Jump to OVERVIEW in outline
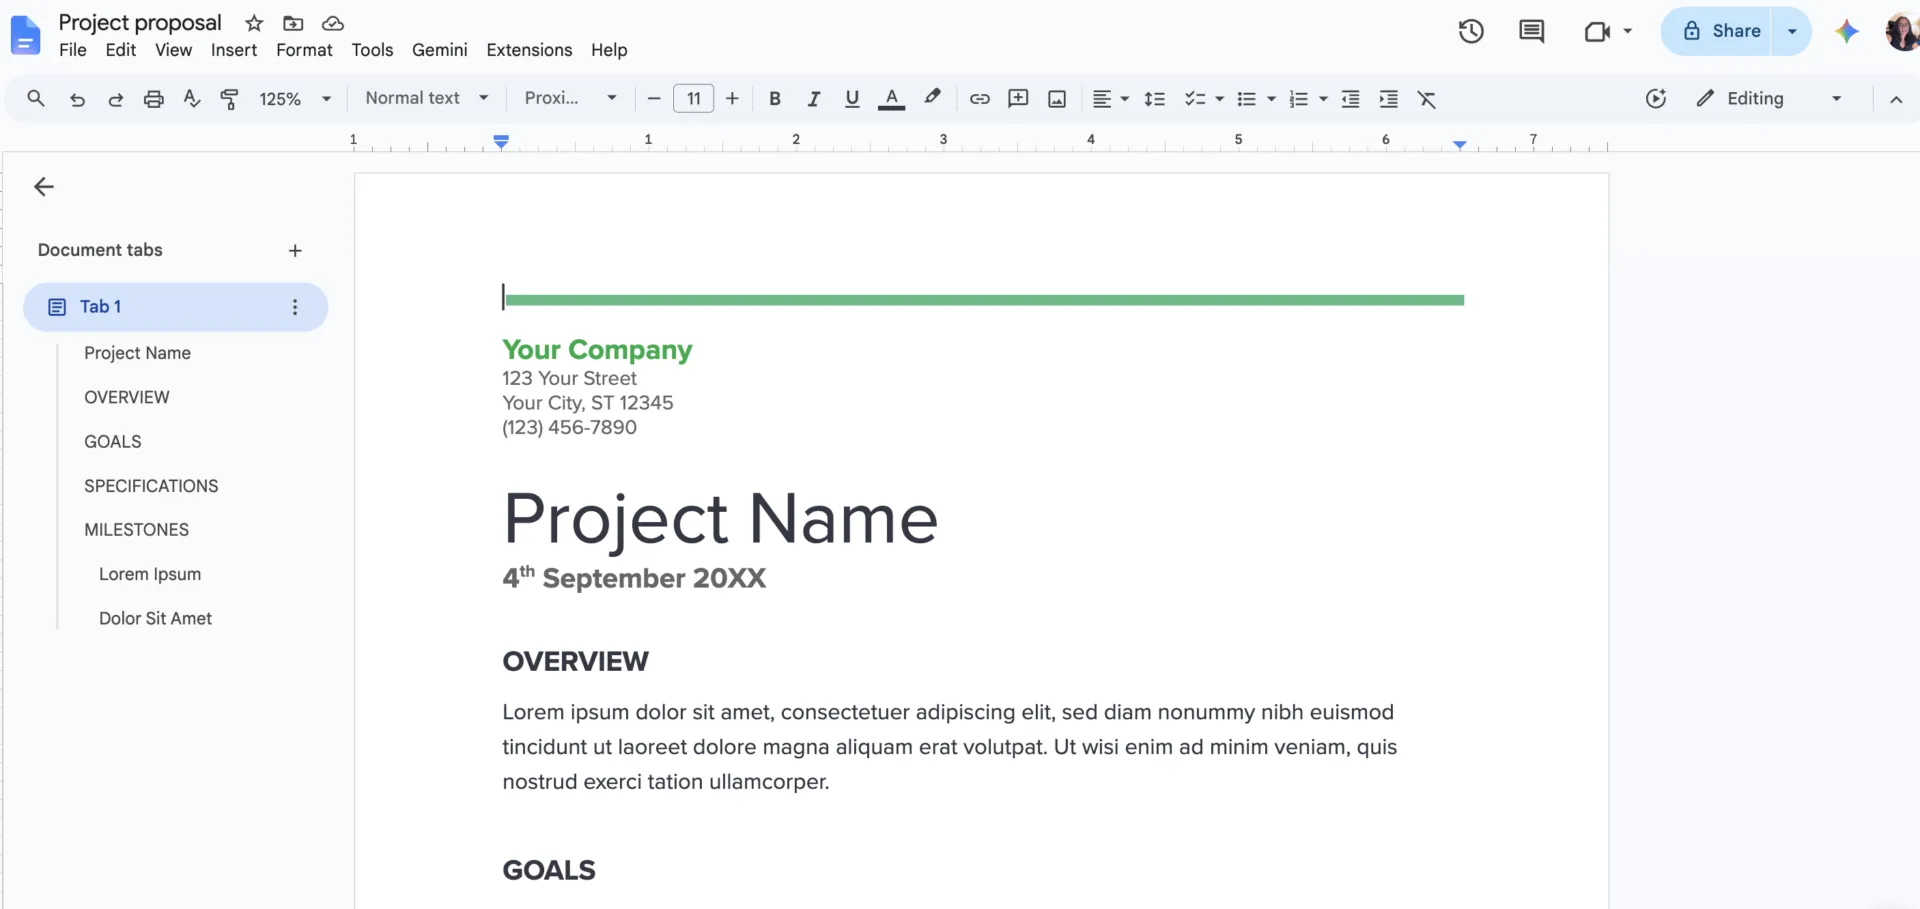This screenshot has height=909, width=1920. point(127,397)
